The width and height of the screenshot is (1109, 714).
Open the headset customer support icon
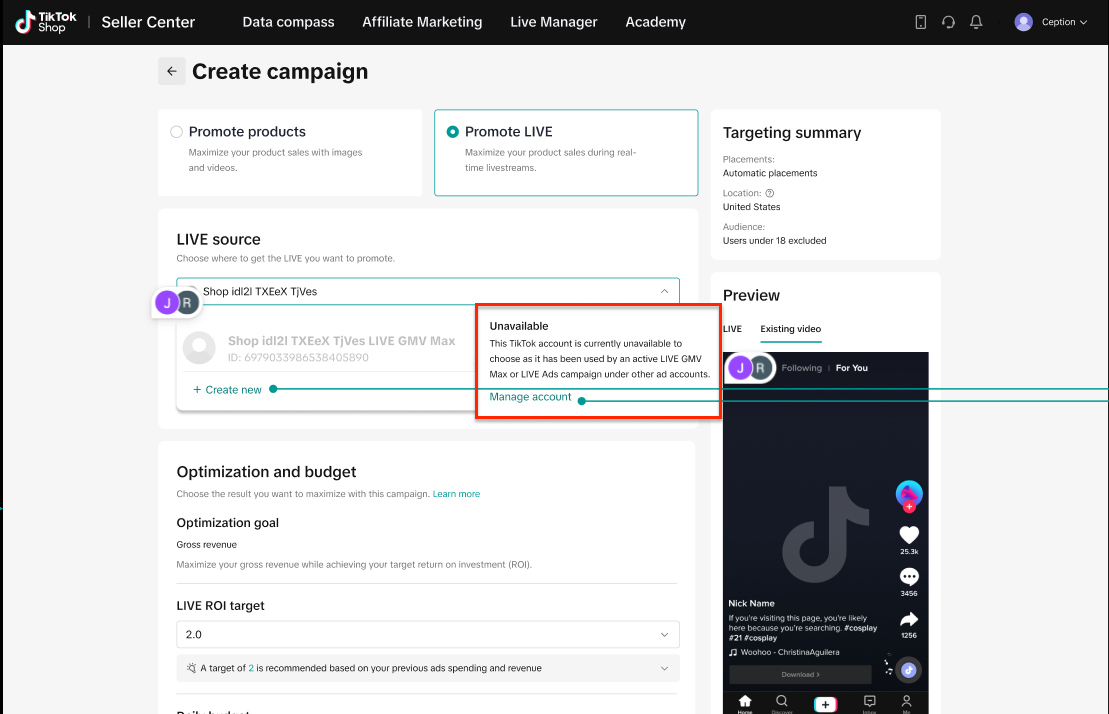(x=948, y=22)
